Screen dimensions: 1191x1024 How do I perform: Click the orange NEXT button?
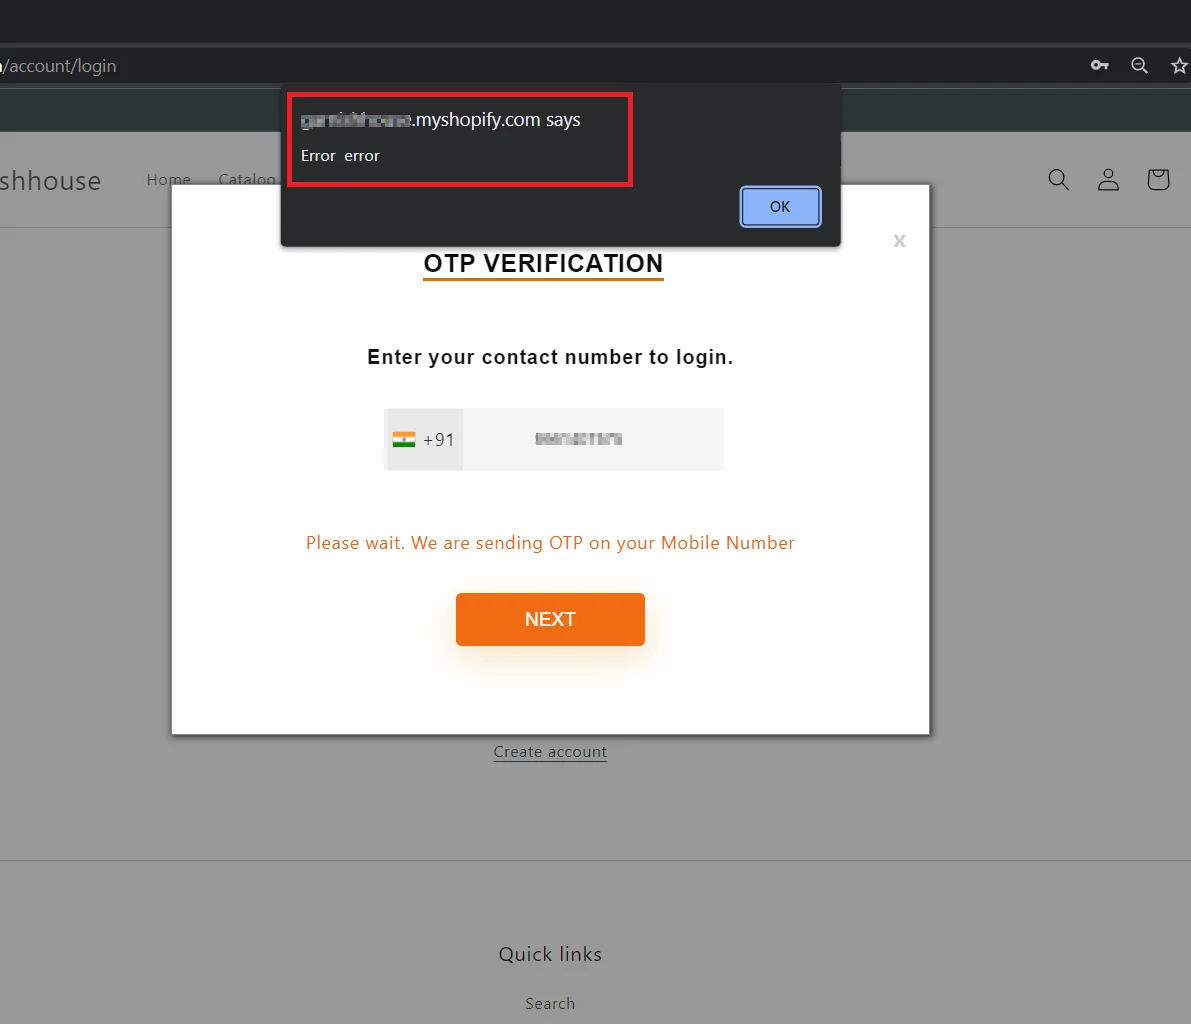coord(550,619)
